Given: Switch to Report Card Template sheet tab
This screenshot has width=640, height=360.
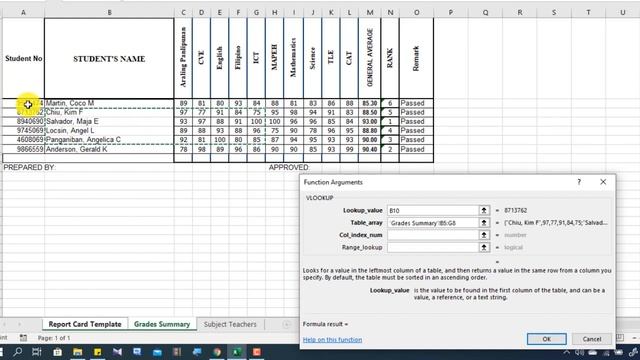Looking at the screenshot, I should click(x=85, y=324).
